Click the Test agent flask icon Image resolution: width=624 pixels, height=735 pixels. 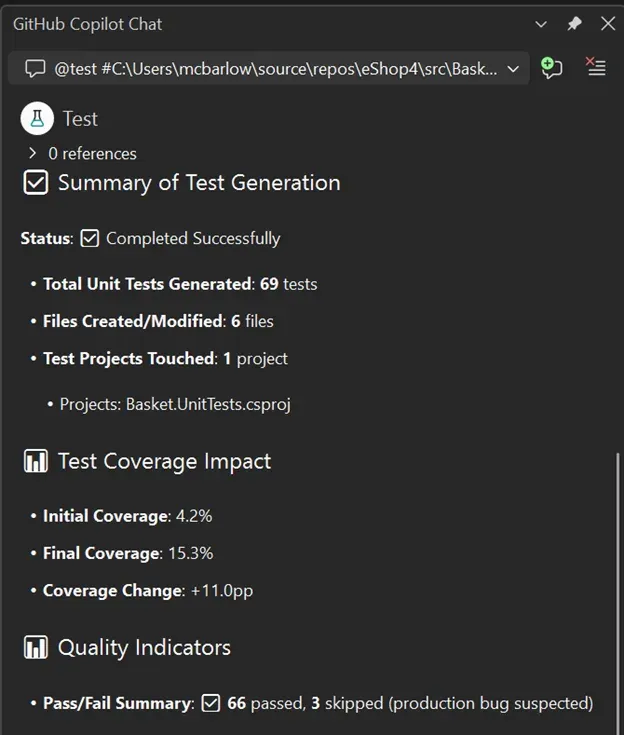click(37, 119)
